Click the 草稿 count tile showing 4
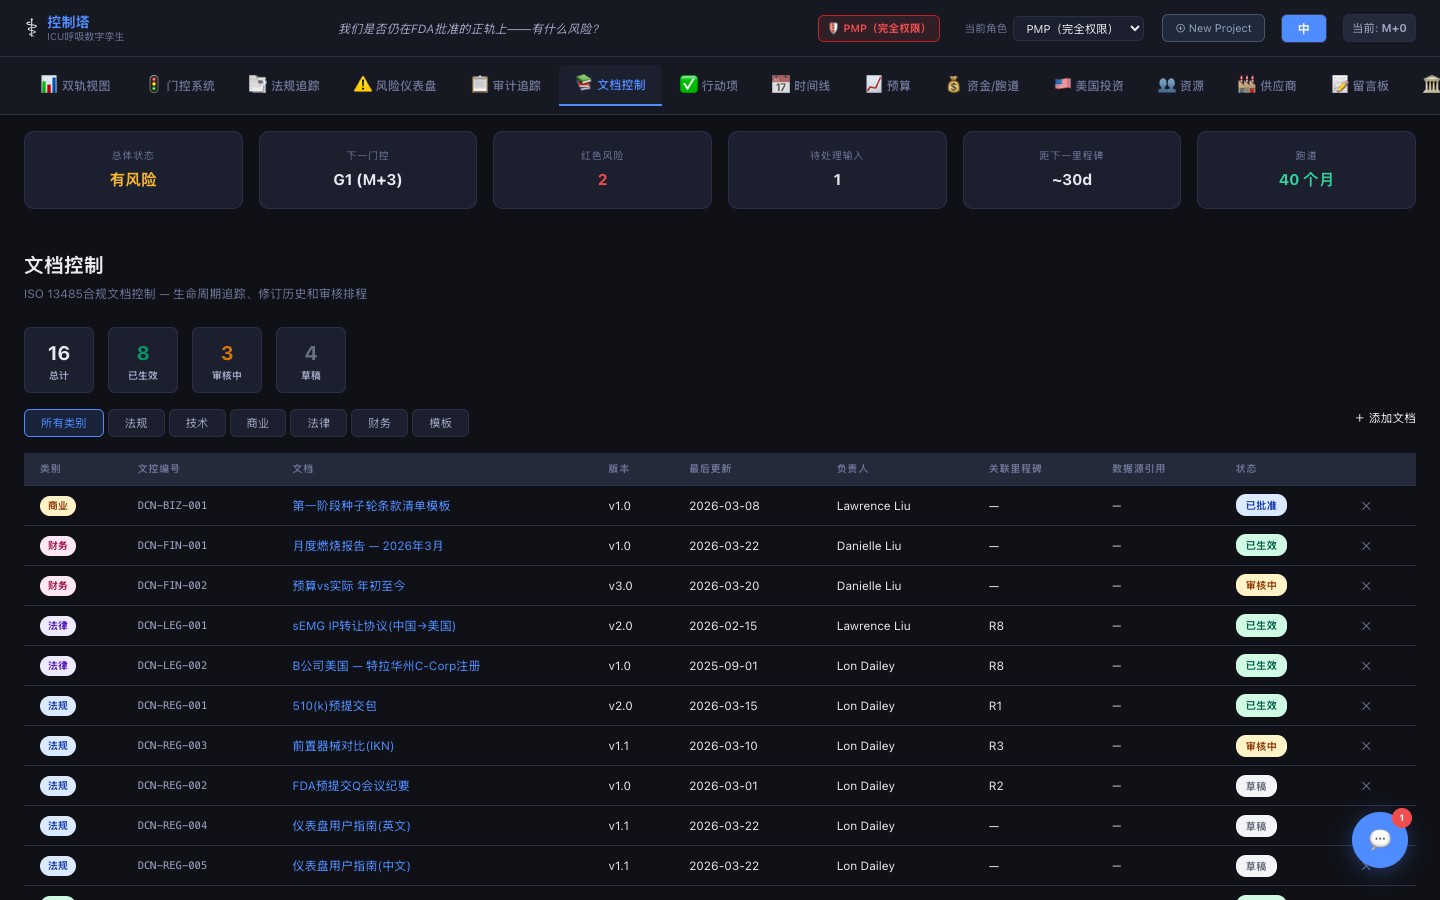 (x=311, y=360)
